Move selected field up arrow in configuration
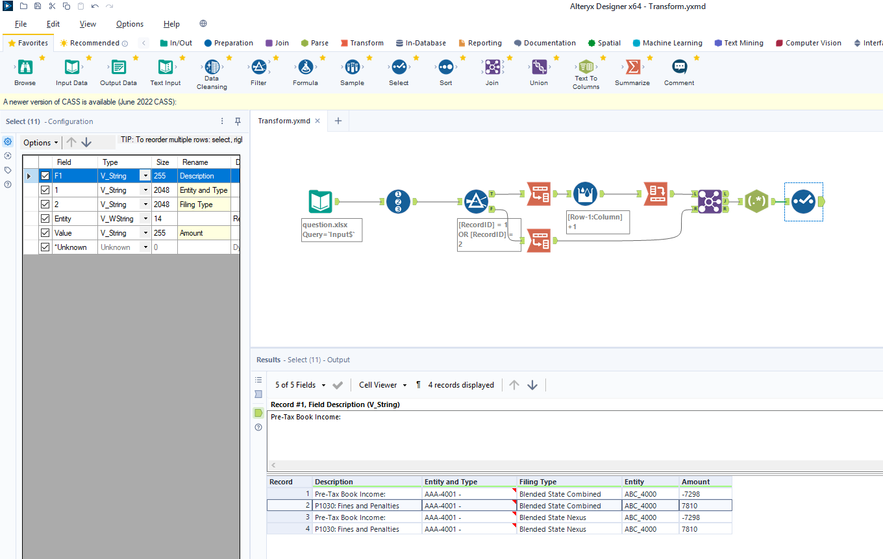Screen dimensions: 883x559 (x=71, y=142)
